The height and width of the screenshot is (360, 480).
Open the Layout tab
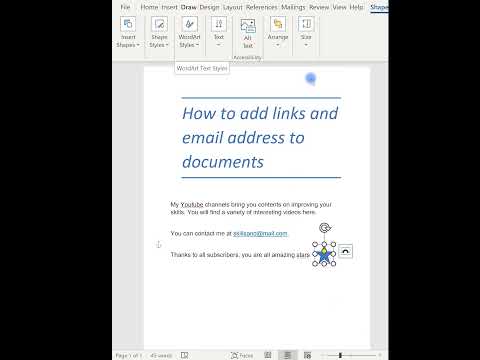pos(233,7)
